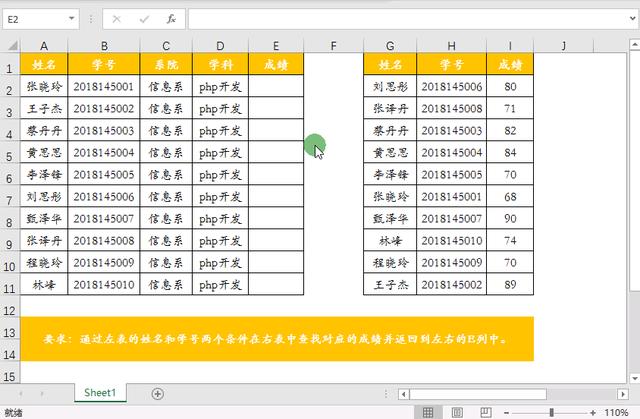The height and width of the screenshot is (419, 640).
Task: Select column F header
Action: (x=333, y=46)
